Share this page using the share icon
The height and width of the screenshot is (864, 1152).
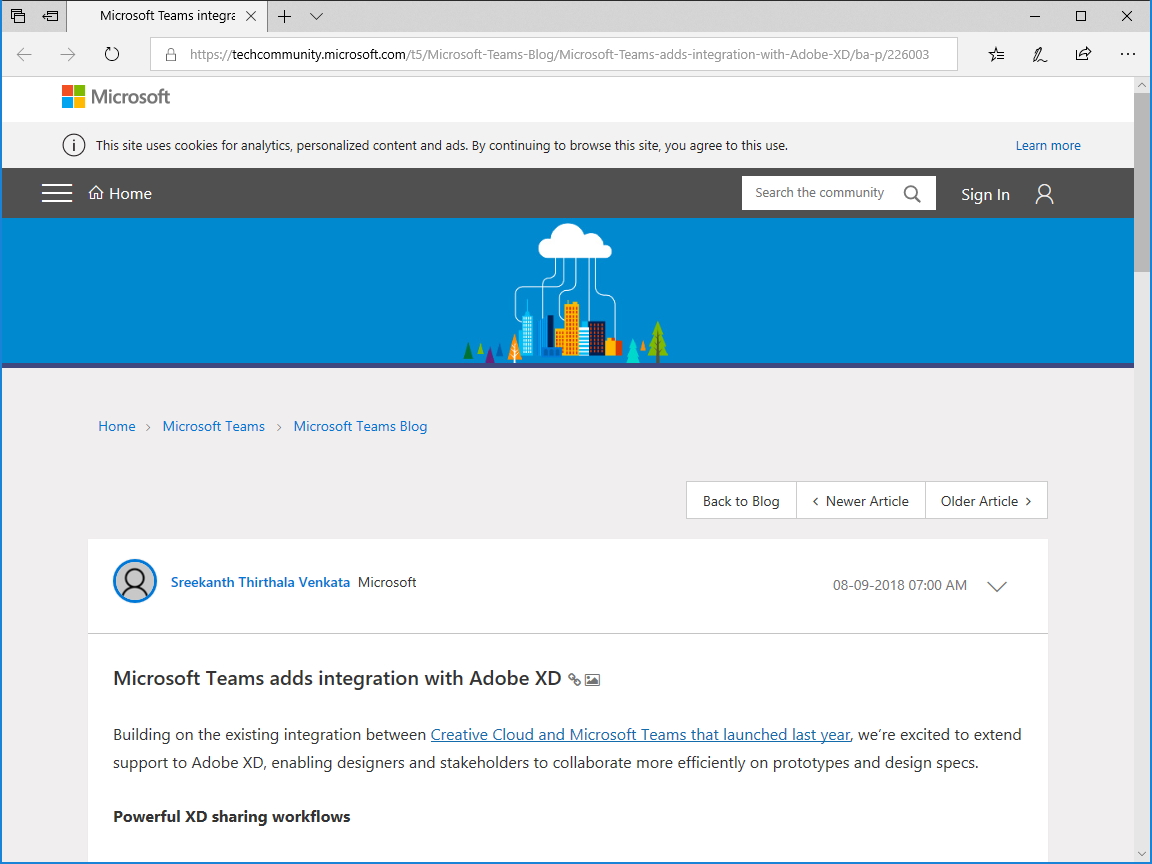(1083, 54)
